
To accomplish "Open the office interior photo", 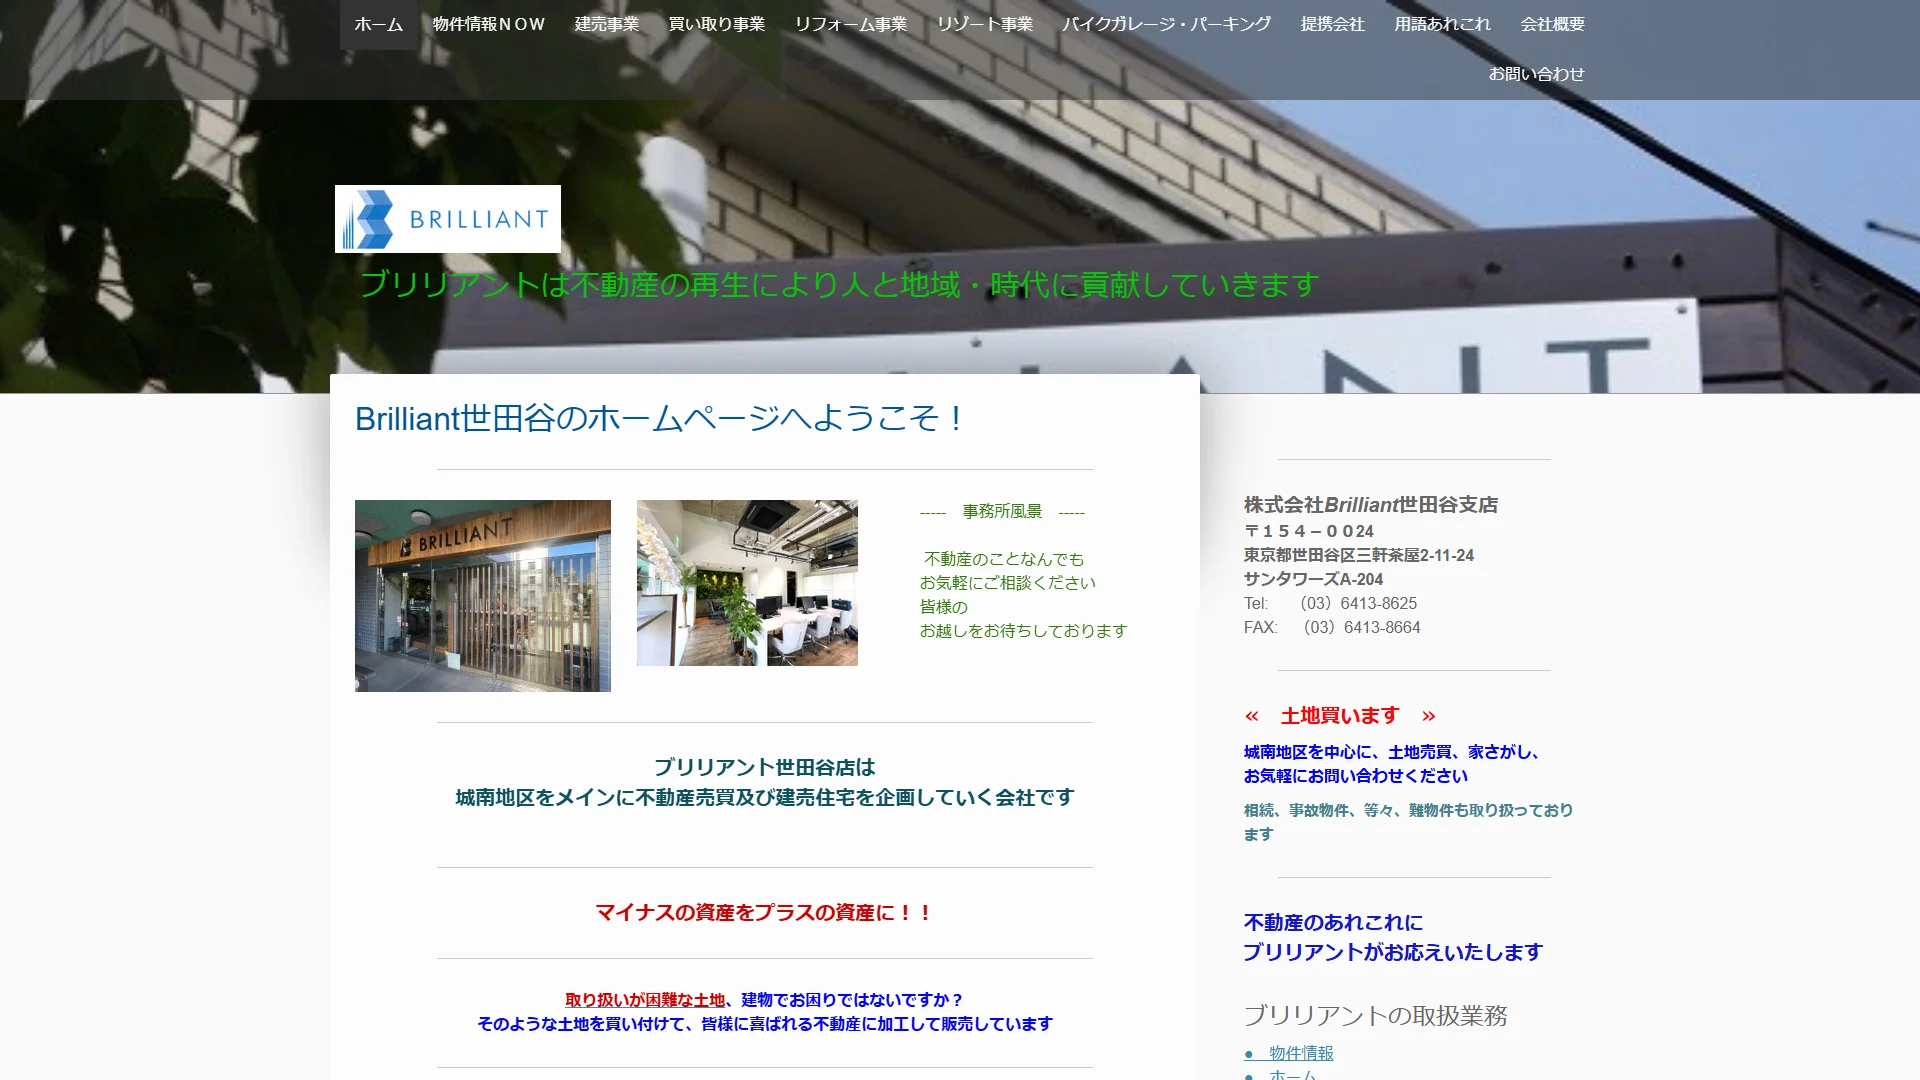I will [747, 583].
